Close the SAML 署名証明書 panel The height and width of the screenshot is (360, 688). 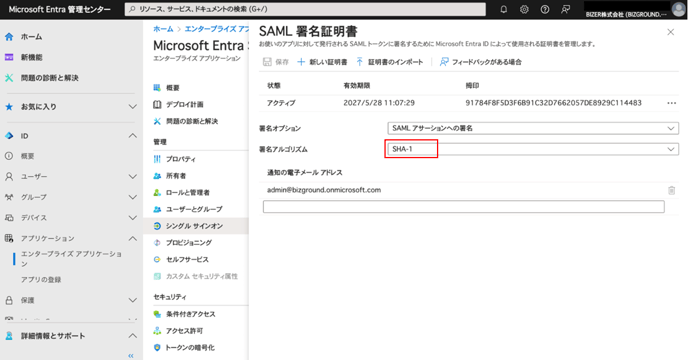[670, 32]
